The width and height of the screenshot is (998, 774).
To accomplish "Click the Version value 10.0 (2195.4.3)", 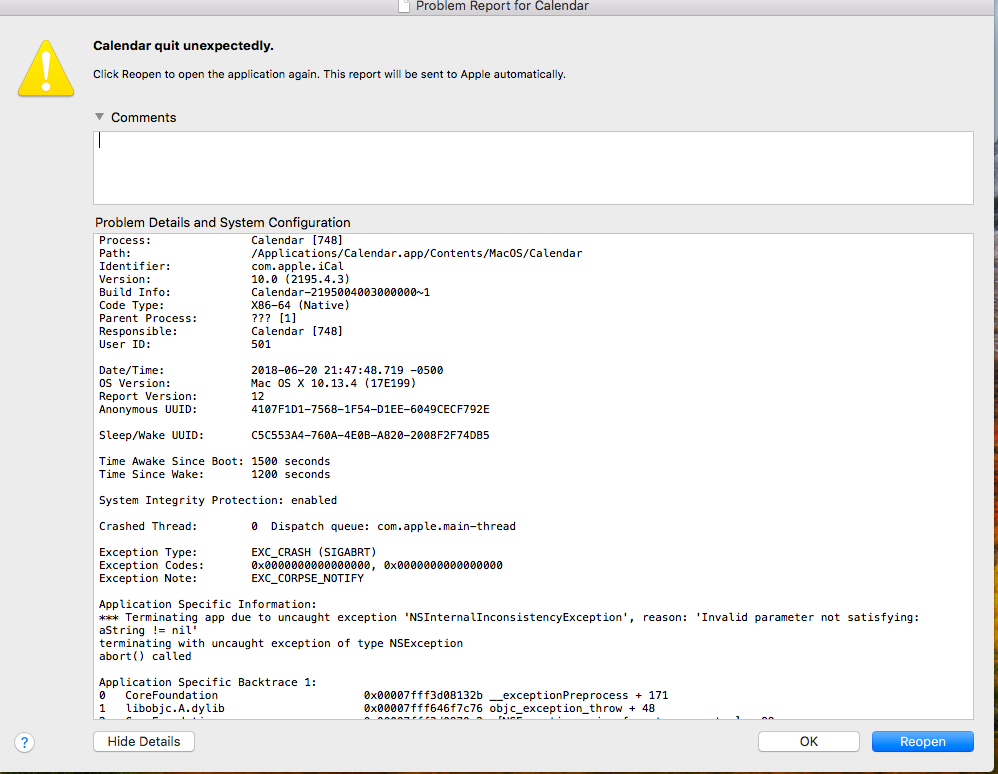I will 300,279.
